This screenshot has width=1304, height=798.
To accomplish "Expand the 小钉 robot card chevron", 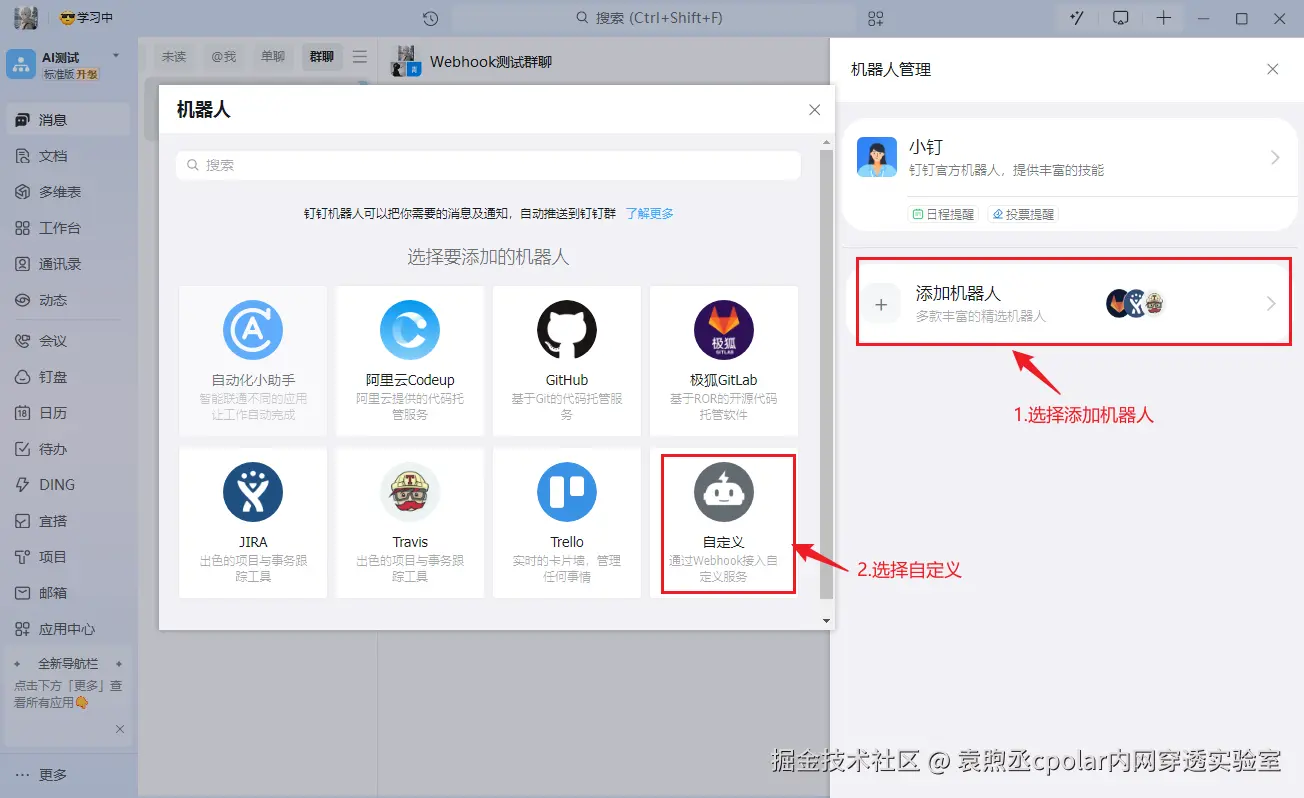I will pyautogui.click(x=1275, y=158).
